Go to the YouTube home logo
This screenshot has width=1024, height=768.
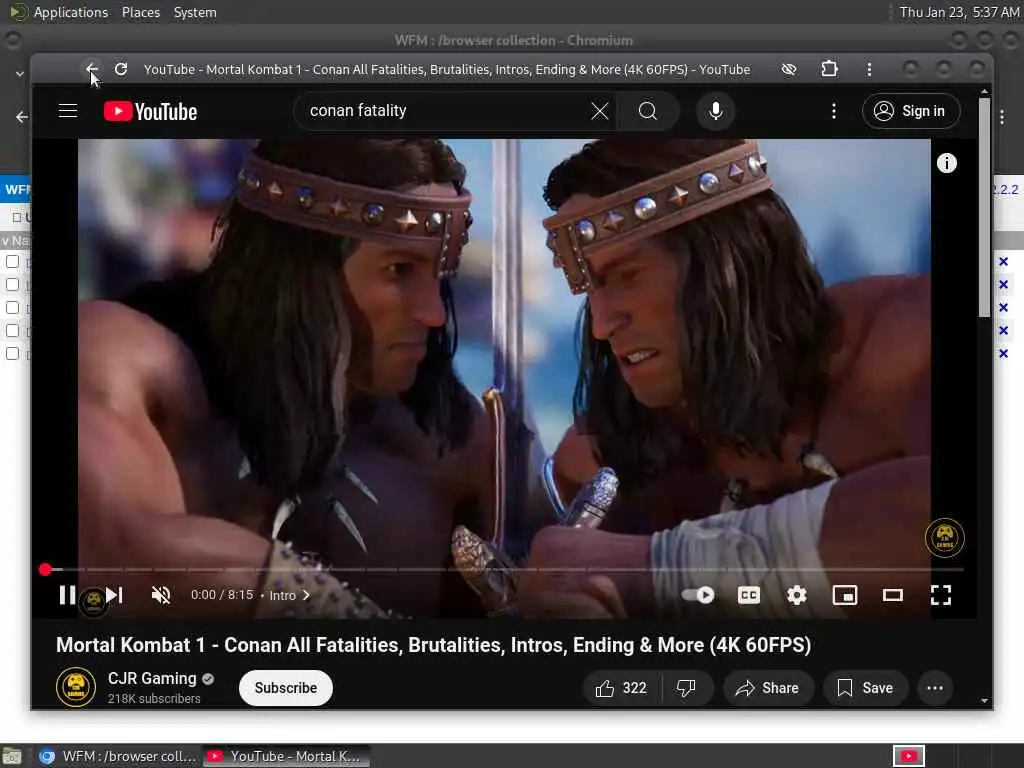(x=150, y=112)
